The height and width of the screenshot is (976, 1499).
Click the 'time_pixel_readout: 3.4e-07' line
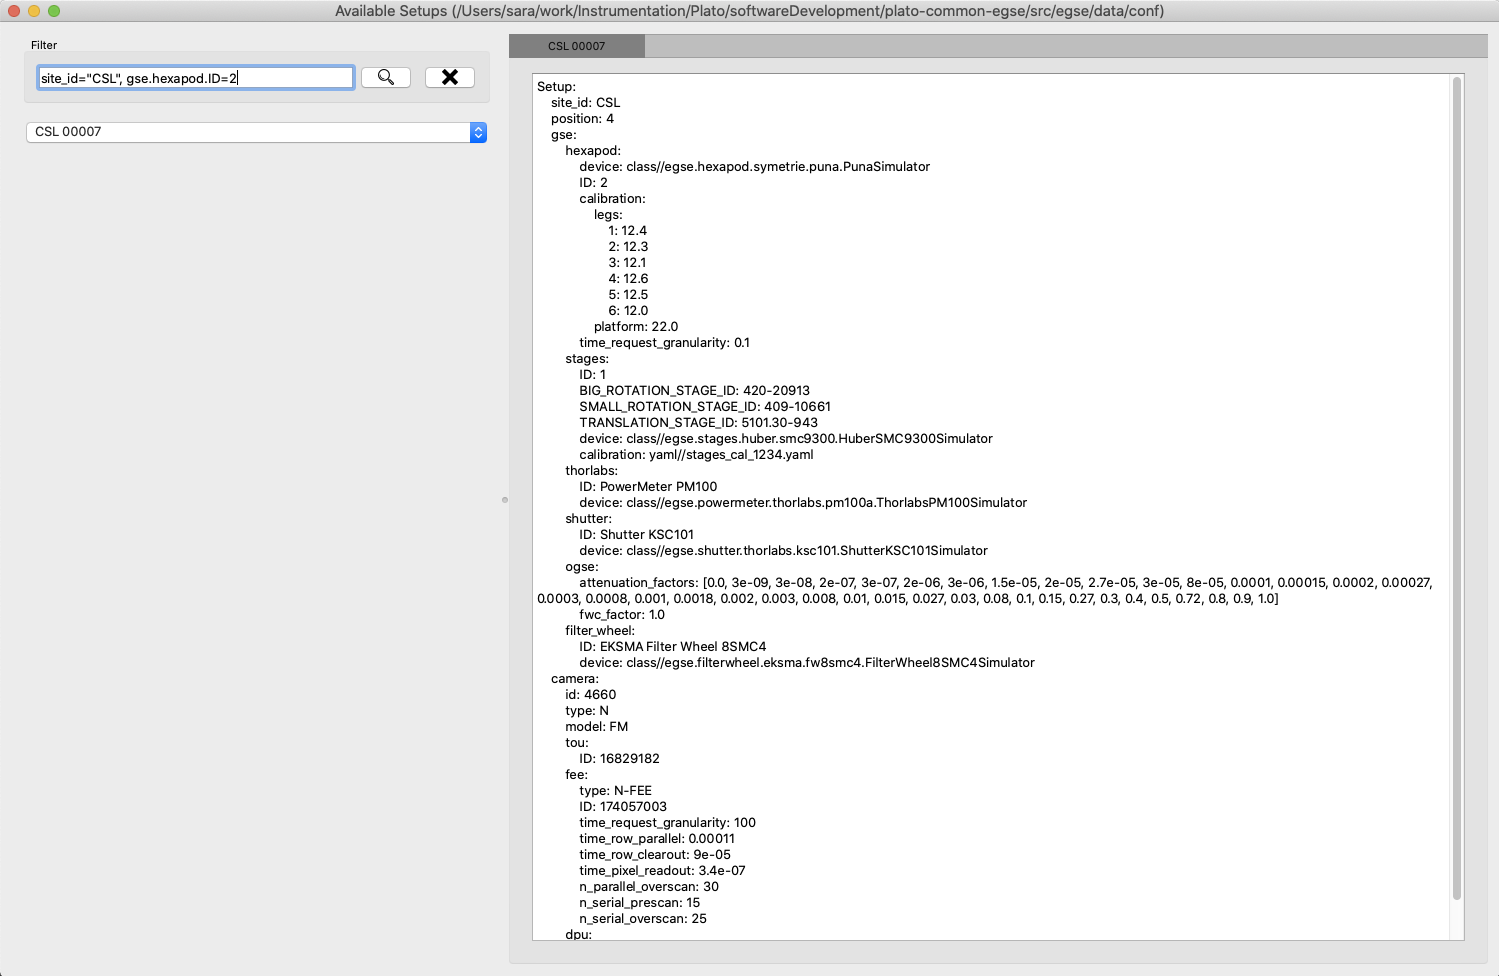663,871
